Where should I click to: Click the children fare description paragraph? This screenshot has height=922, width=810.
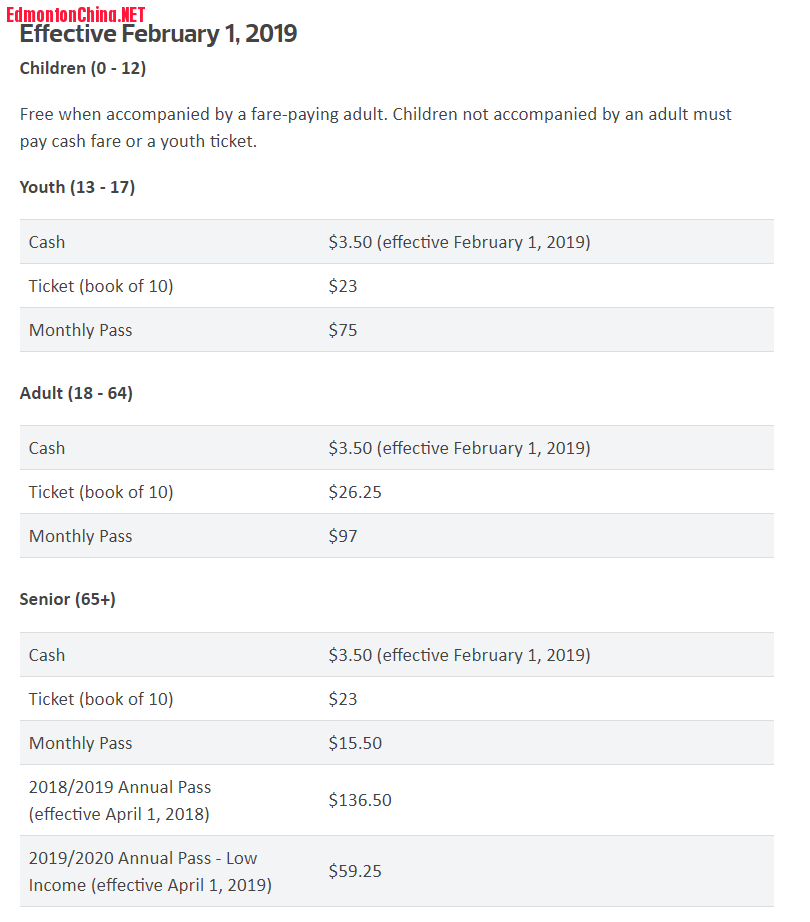pos(376,128)
